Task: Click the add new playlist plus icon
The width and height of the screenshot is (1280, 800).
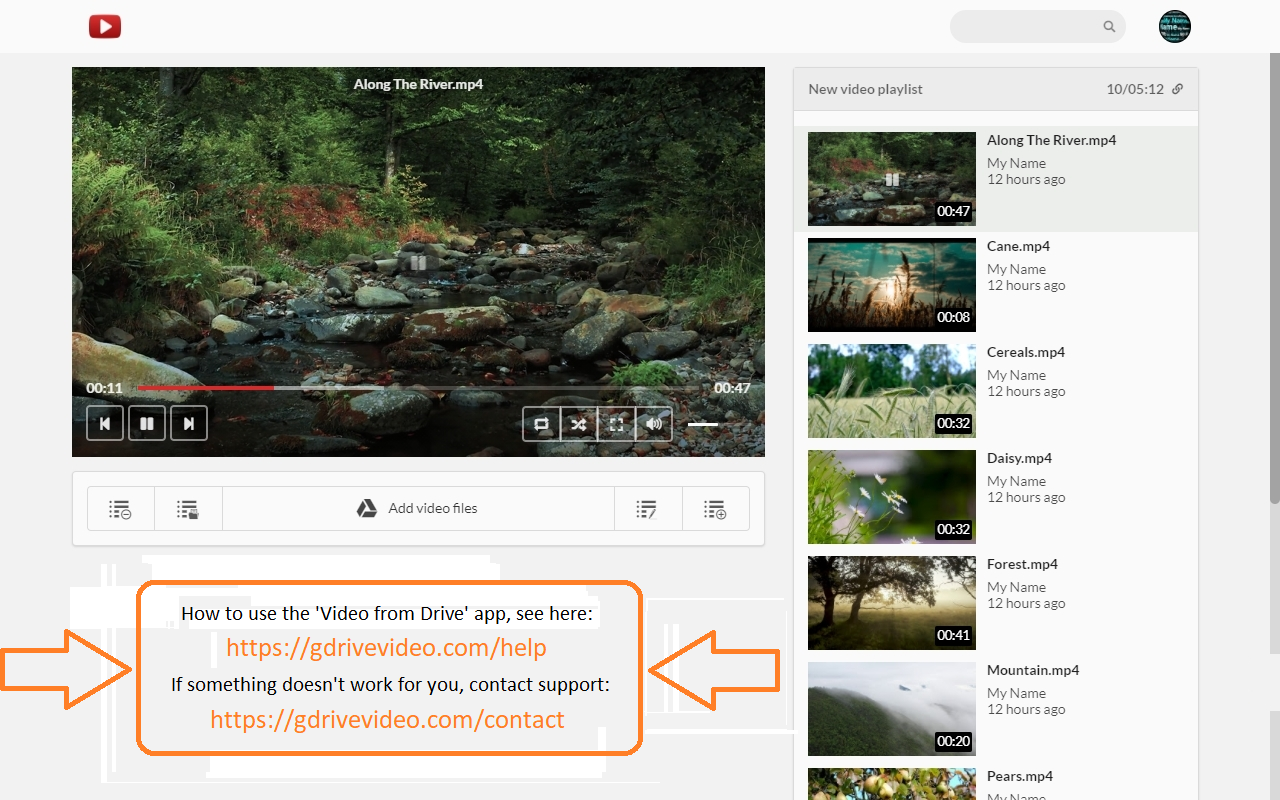Action: click(715, 509)
